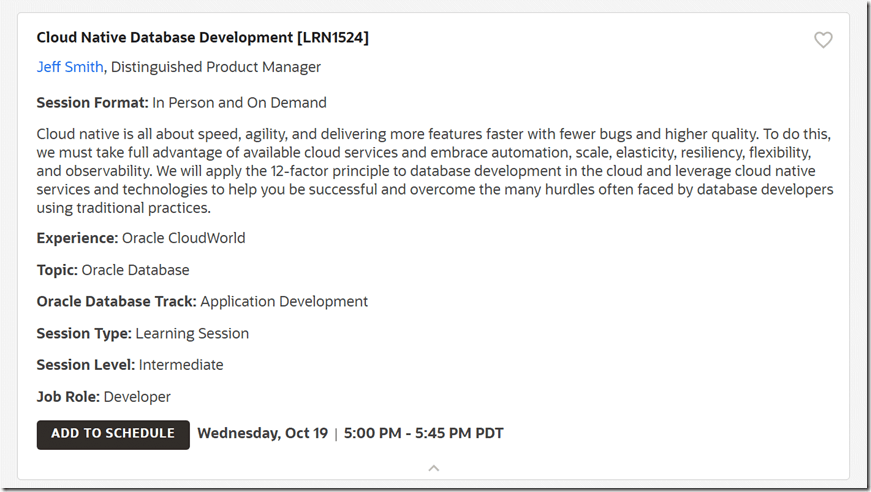Screen dimensions: 871x492
Task: Click the LRN1524 session code
Action: pos(332,38)
